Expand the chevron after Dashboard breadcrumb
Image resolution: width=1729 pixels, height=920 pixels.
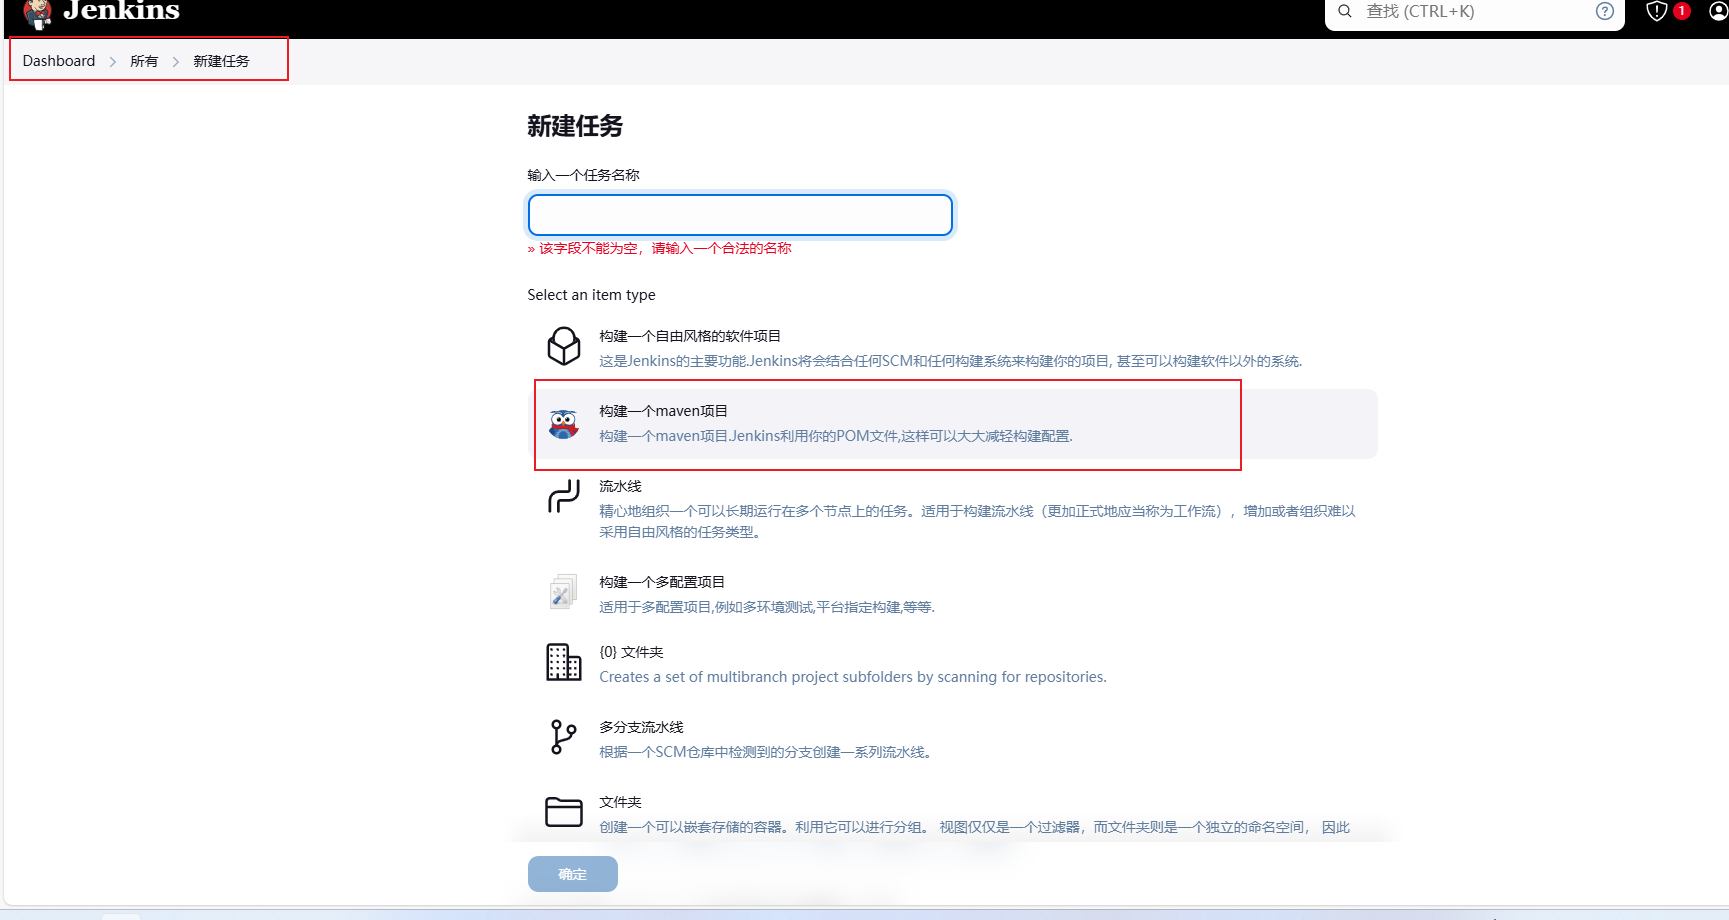113,62
